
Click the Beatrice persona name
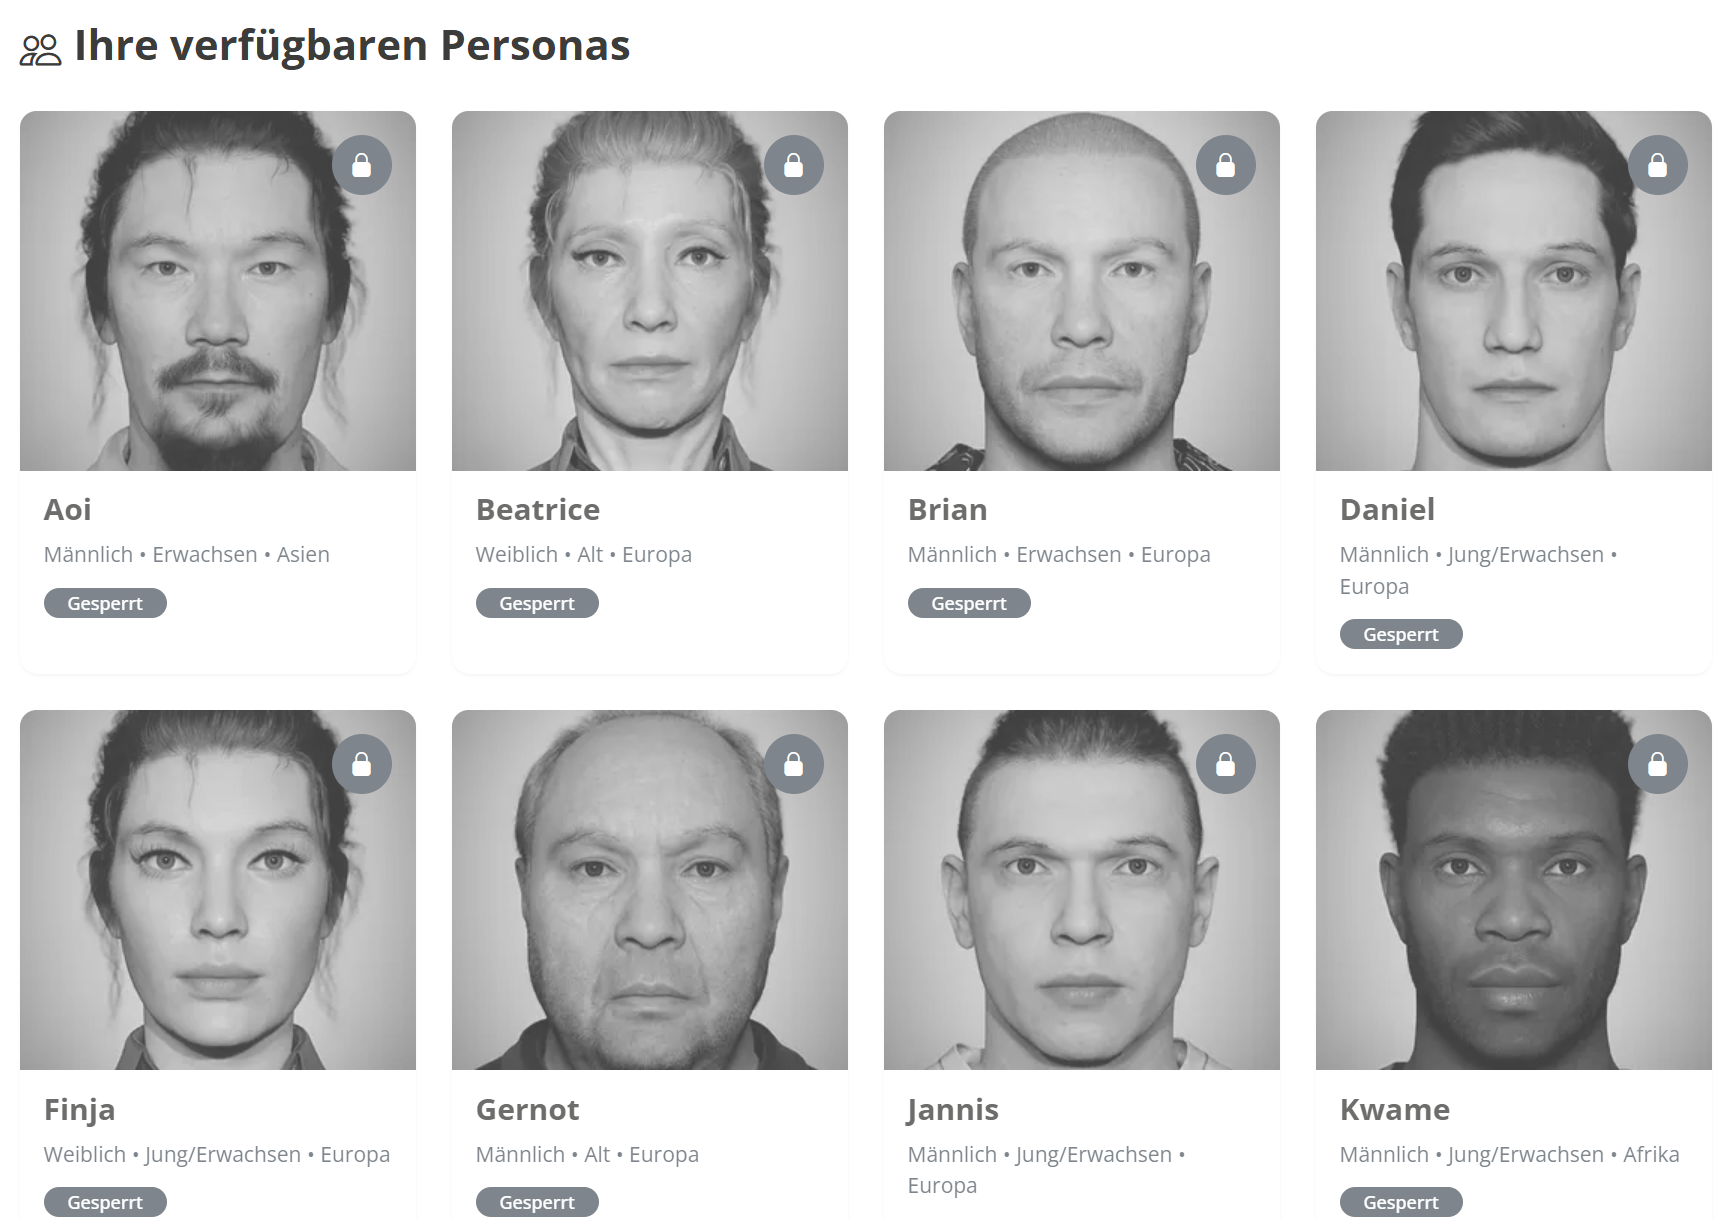pyautogui.click(x=538, y=510)
